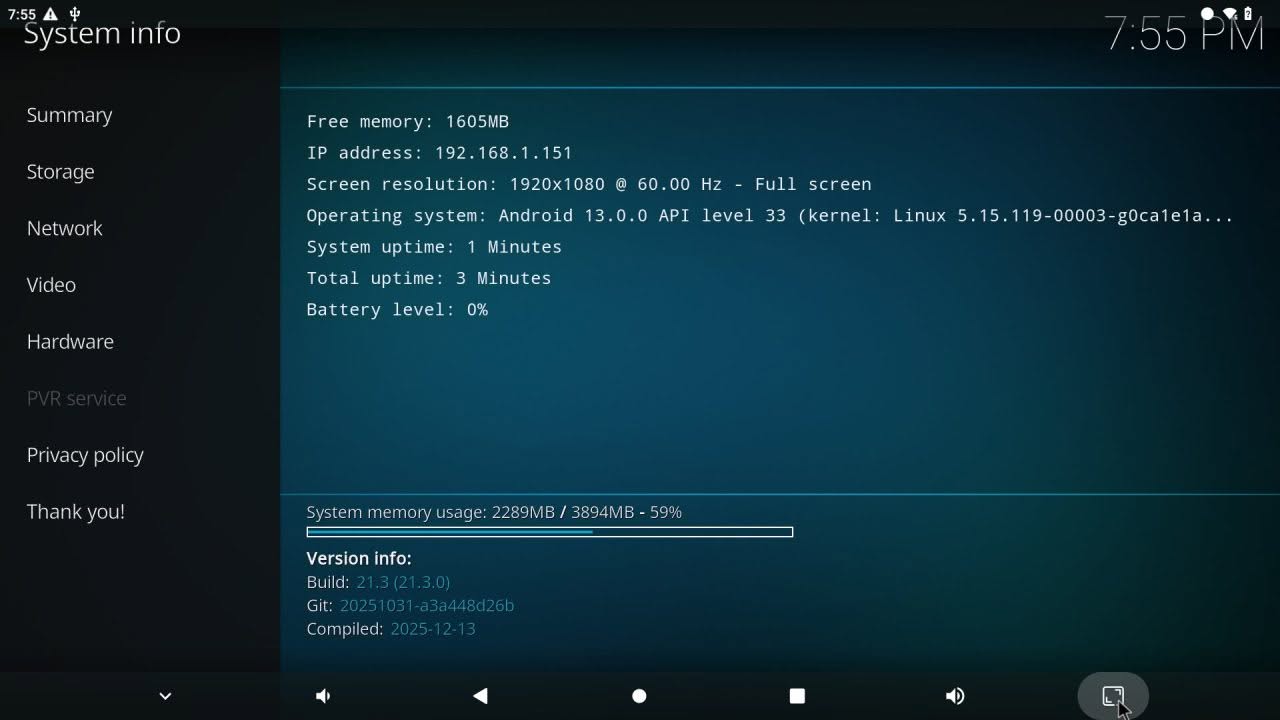This screenshot has width=1280, height=720.
Task: Open the Privacy policy page
Action: coord(85,455)
